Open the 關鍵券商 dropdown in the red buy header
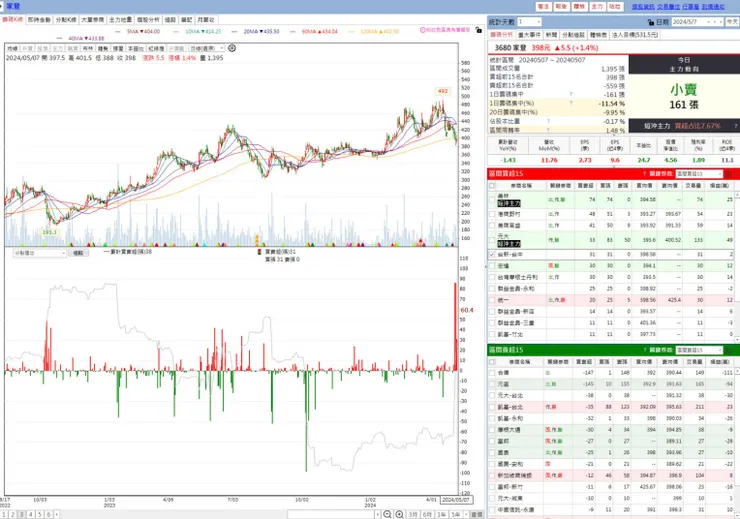This screenshot has width=740, height=519. tap(698, 174)
